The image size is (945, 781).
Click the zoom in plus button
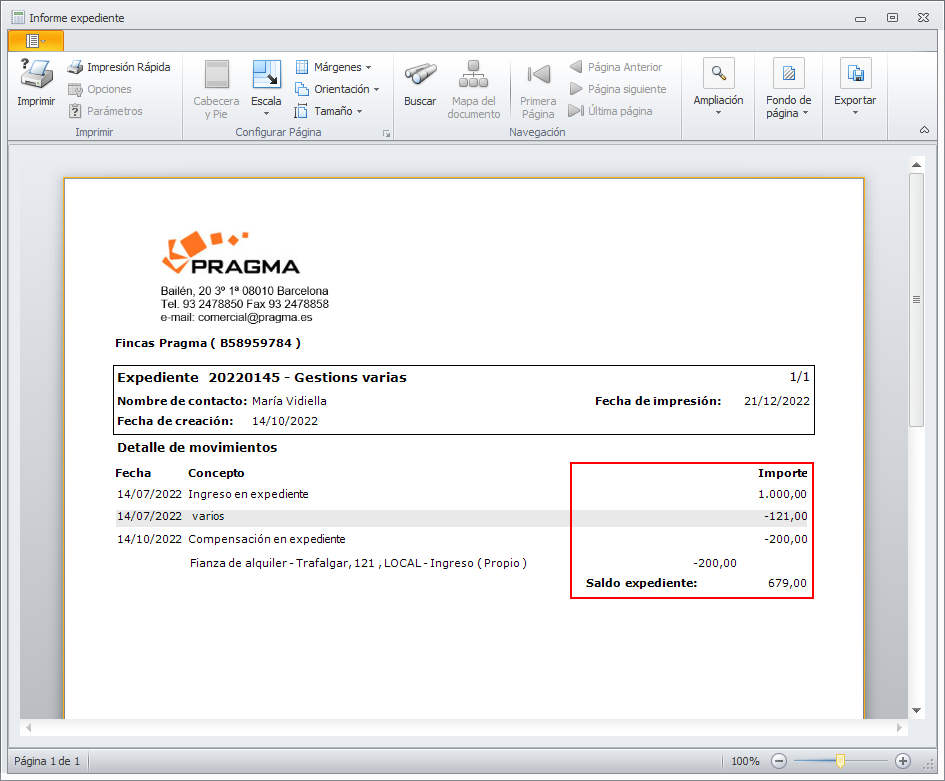(902, 761)
